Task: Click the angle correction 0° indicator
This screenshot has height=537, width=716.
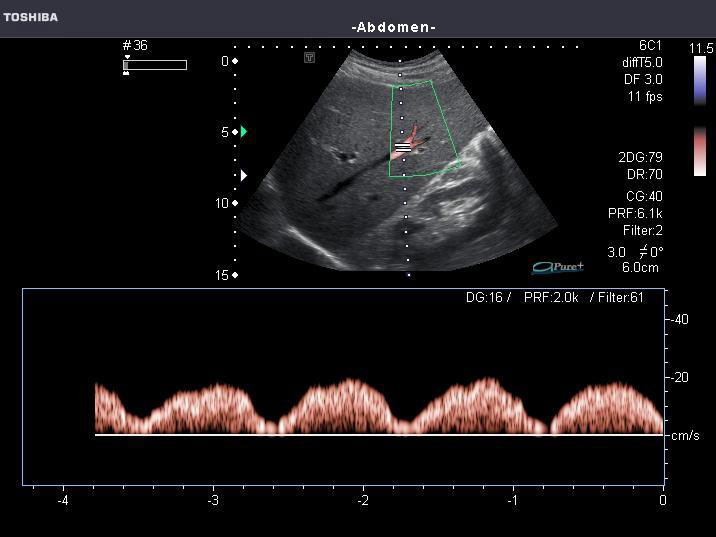Action: coord(650,252)
